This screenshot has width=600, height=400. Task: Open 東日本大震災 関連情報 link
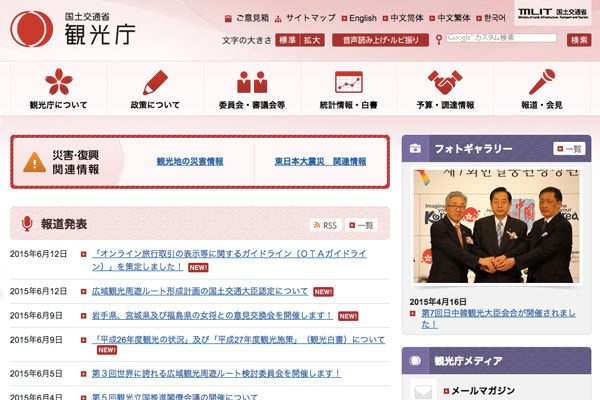click(320, 162)
